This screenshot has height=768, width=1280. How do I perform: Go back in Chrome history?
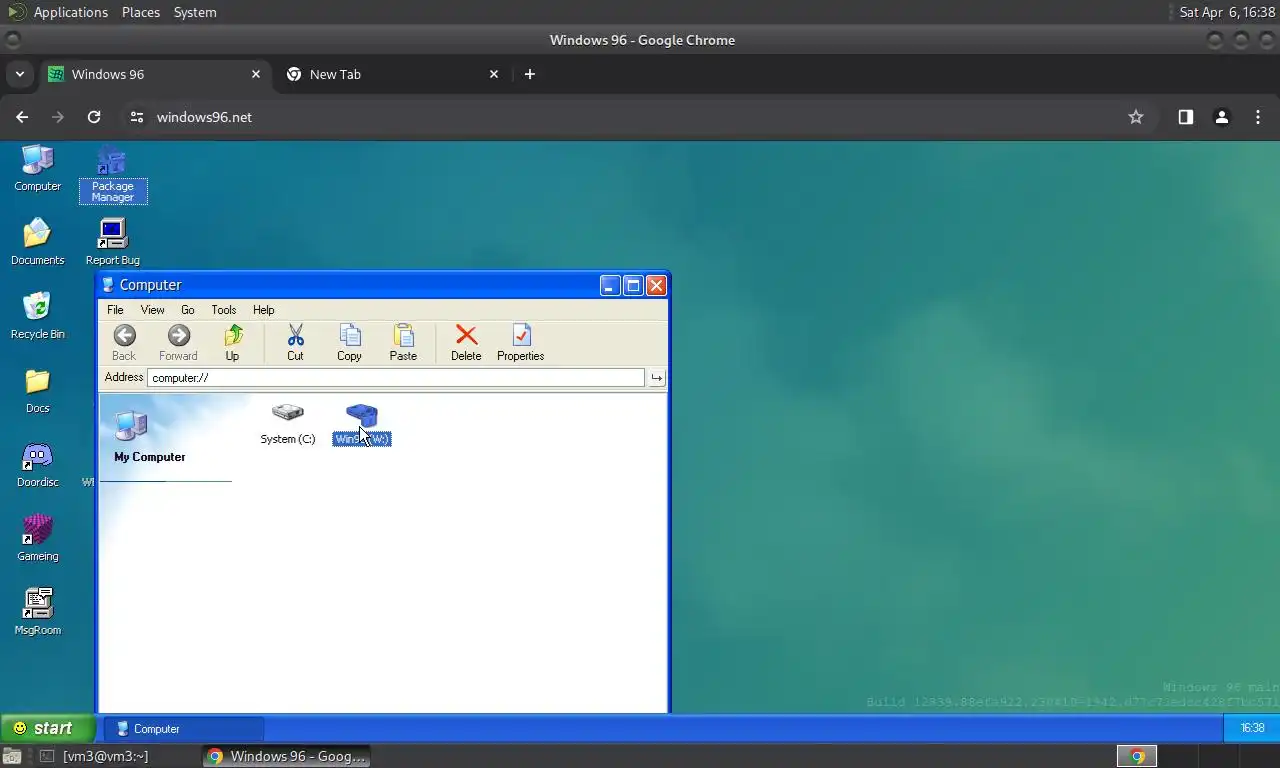point(22,117)
